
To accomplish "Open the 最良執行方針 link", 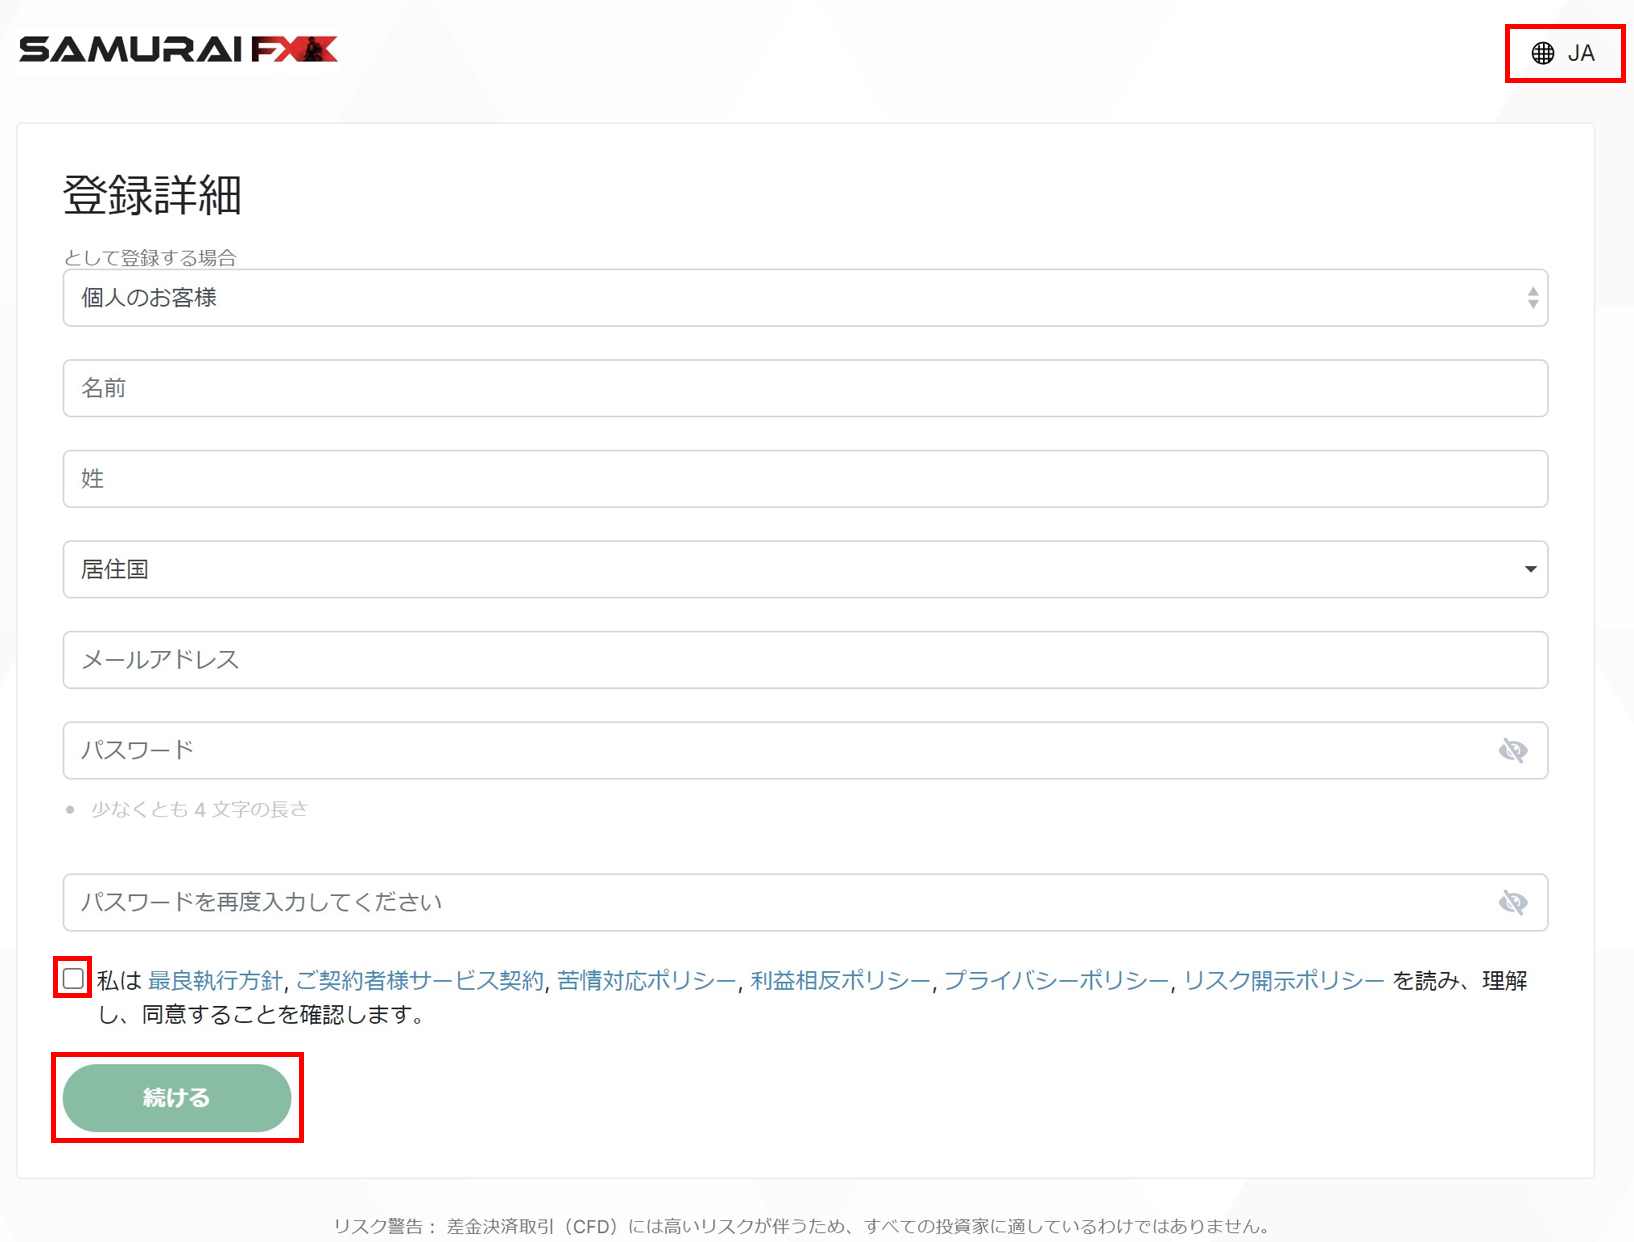I will 215,981.
